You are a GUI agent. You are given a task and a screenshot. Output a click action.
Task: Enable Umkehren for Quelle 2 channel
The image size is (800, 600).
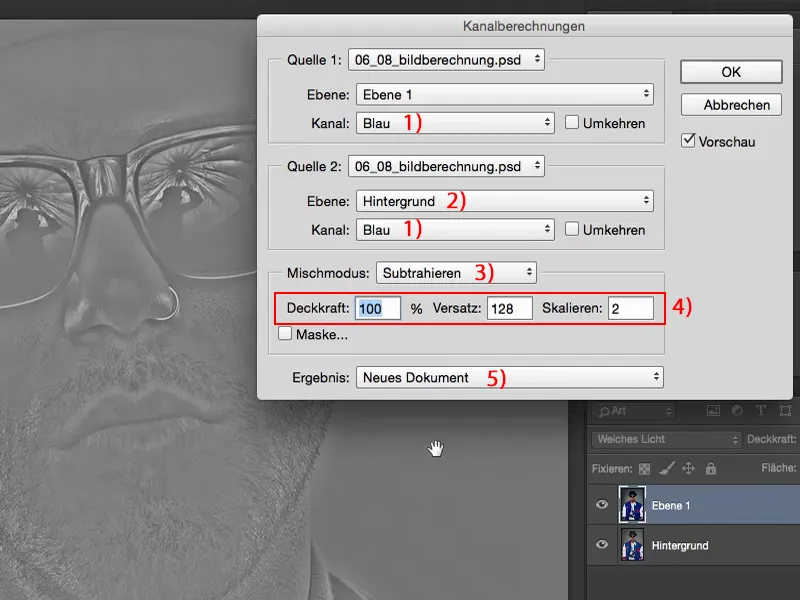(572, 229)
